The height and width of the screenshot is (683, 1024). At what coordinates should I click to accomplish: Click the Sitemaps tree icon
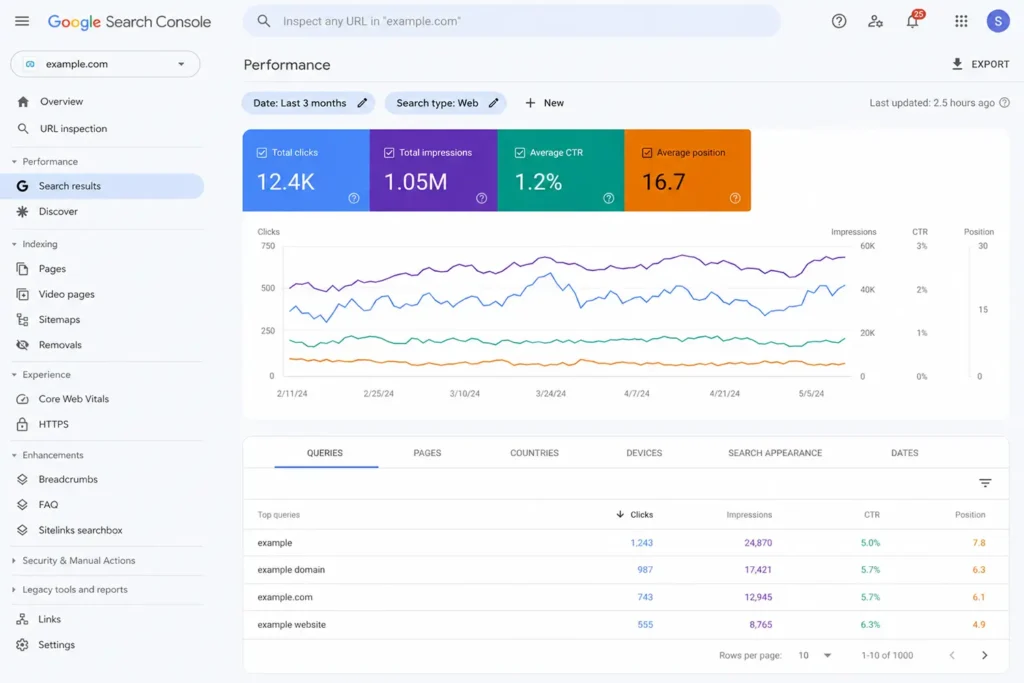22,319
